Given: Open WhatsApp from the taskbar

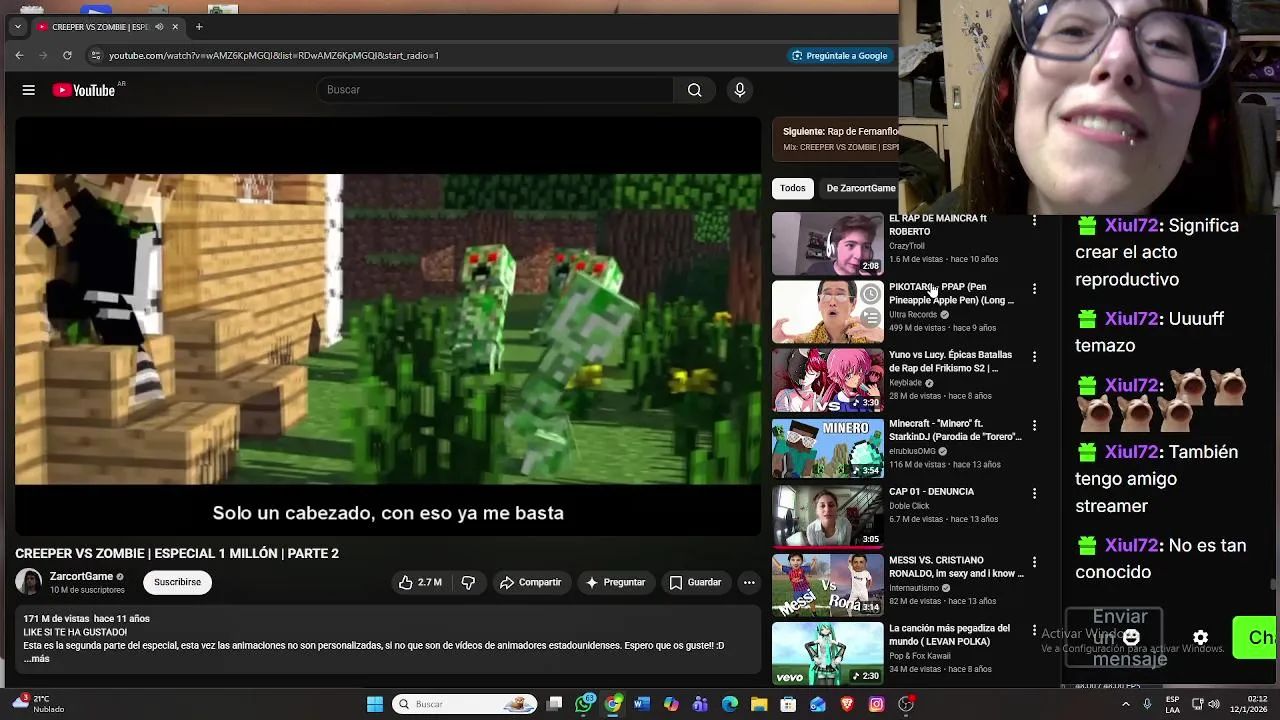Looking at the screenshot, I should [x=584, y=704].
